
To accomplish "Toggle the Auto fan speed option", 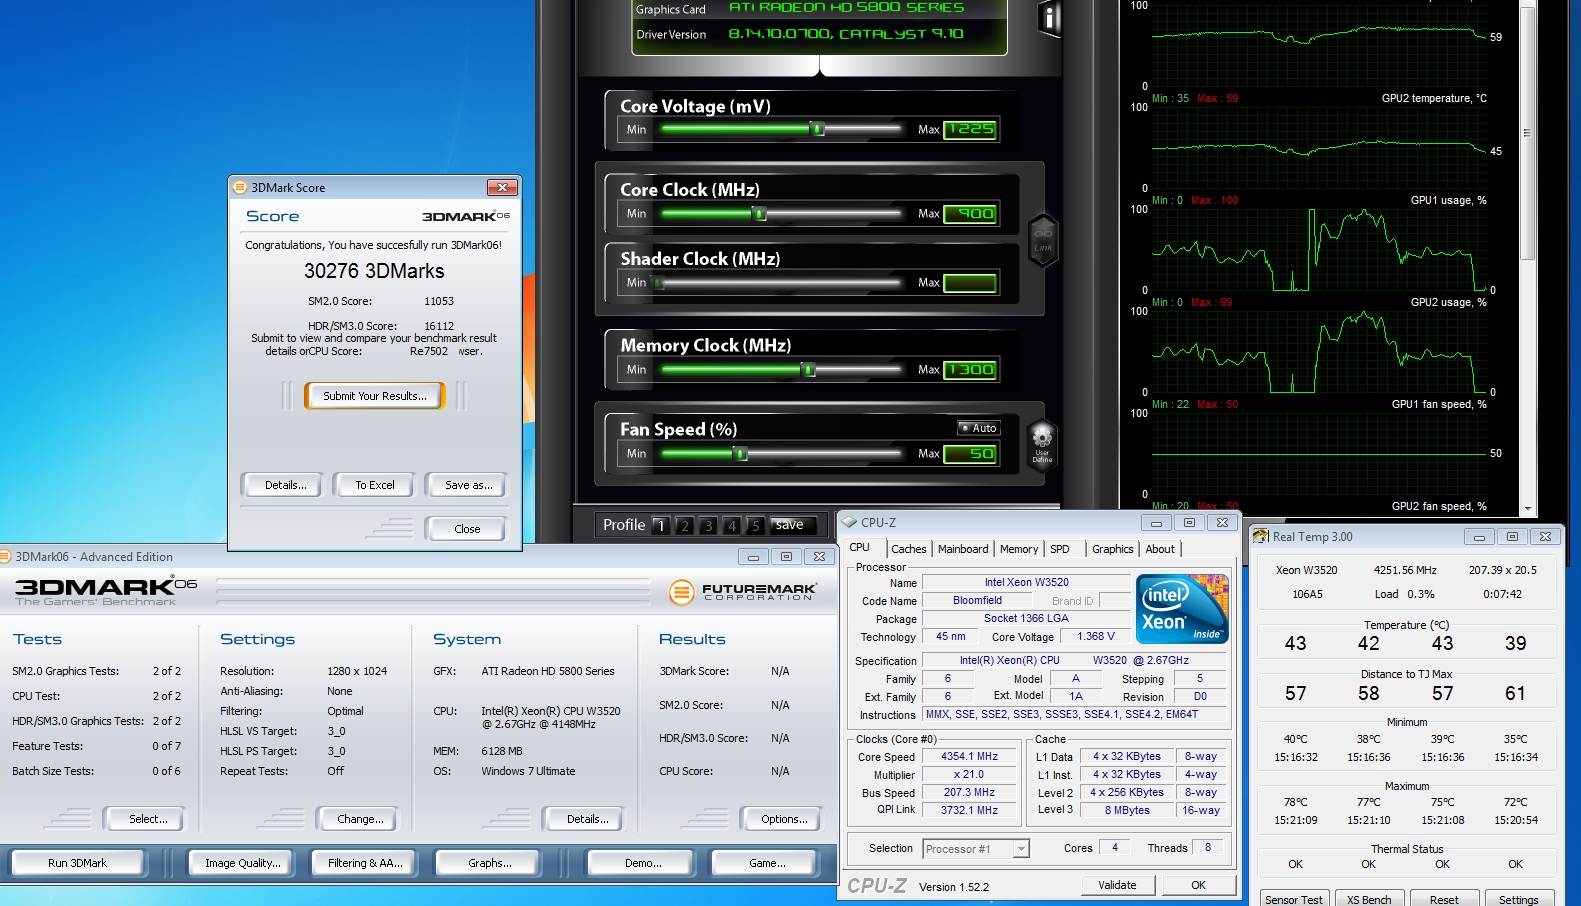I will [x=978, y=428].
